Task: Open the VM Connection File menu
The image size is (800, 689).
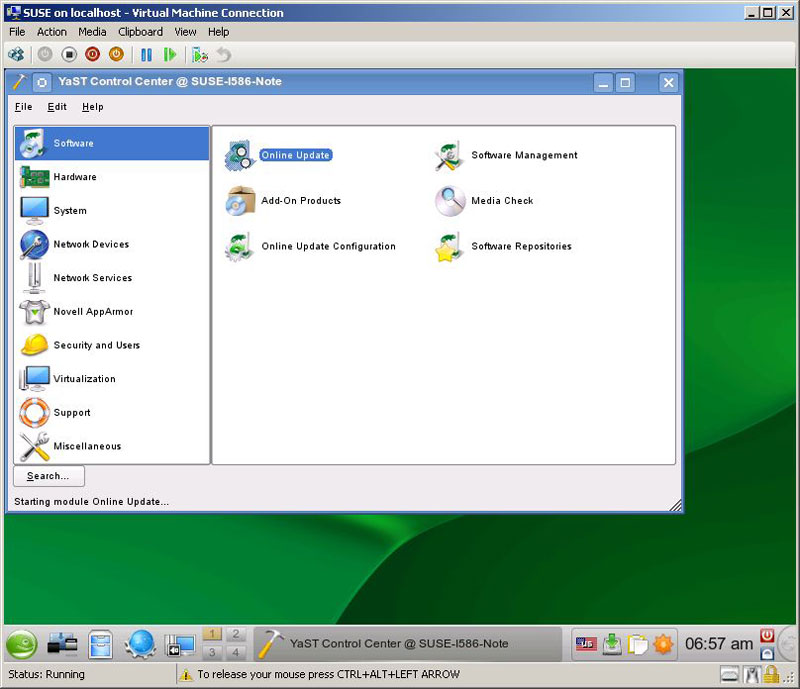Action: (x=17, y=32)
